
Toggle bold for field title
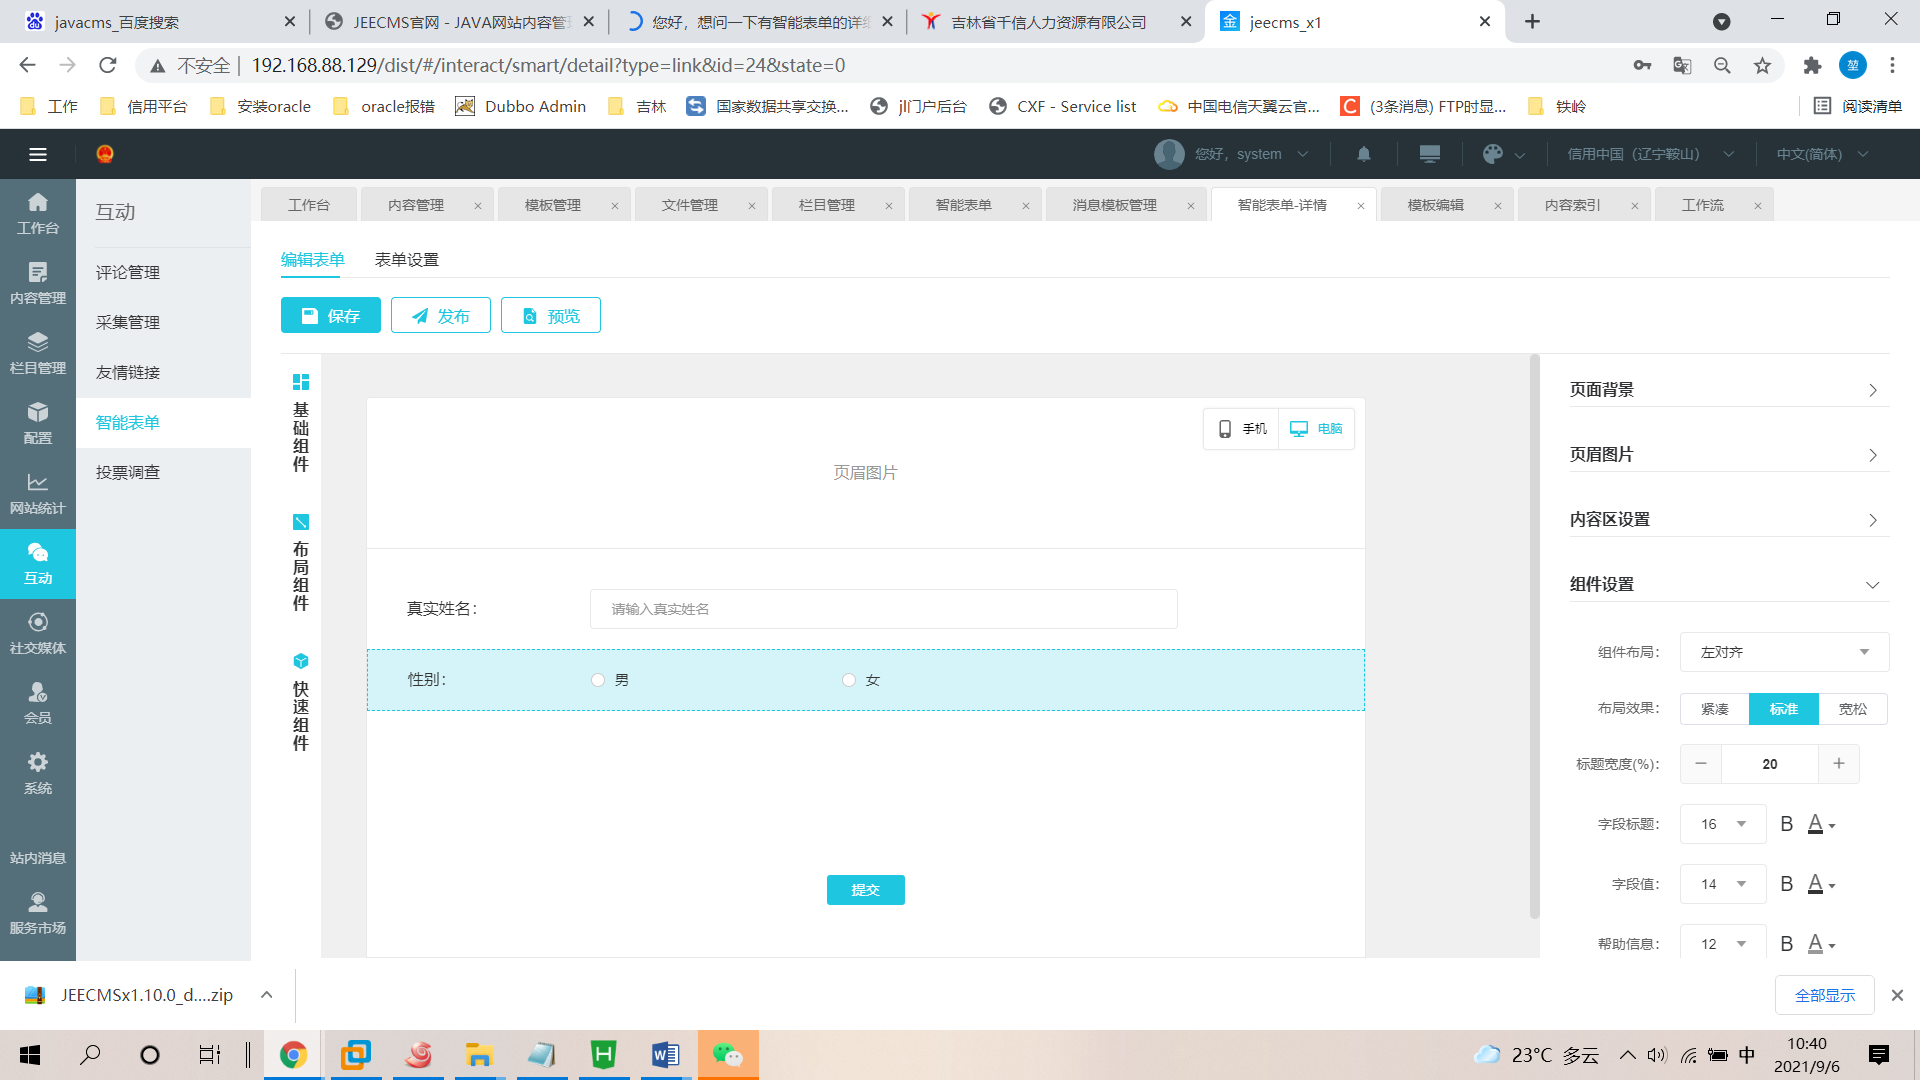click(x=1787, y=824)
